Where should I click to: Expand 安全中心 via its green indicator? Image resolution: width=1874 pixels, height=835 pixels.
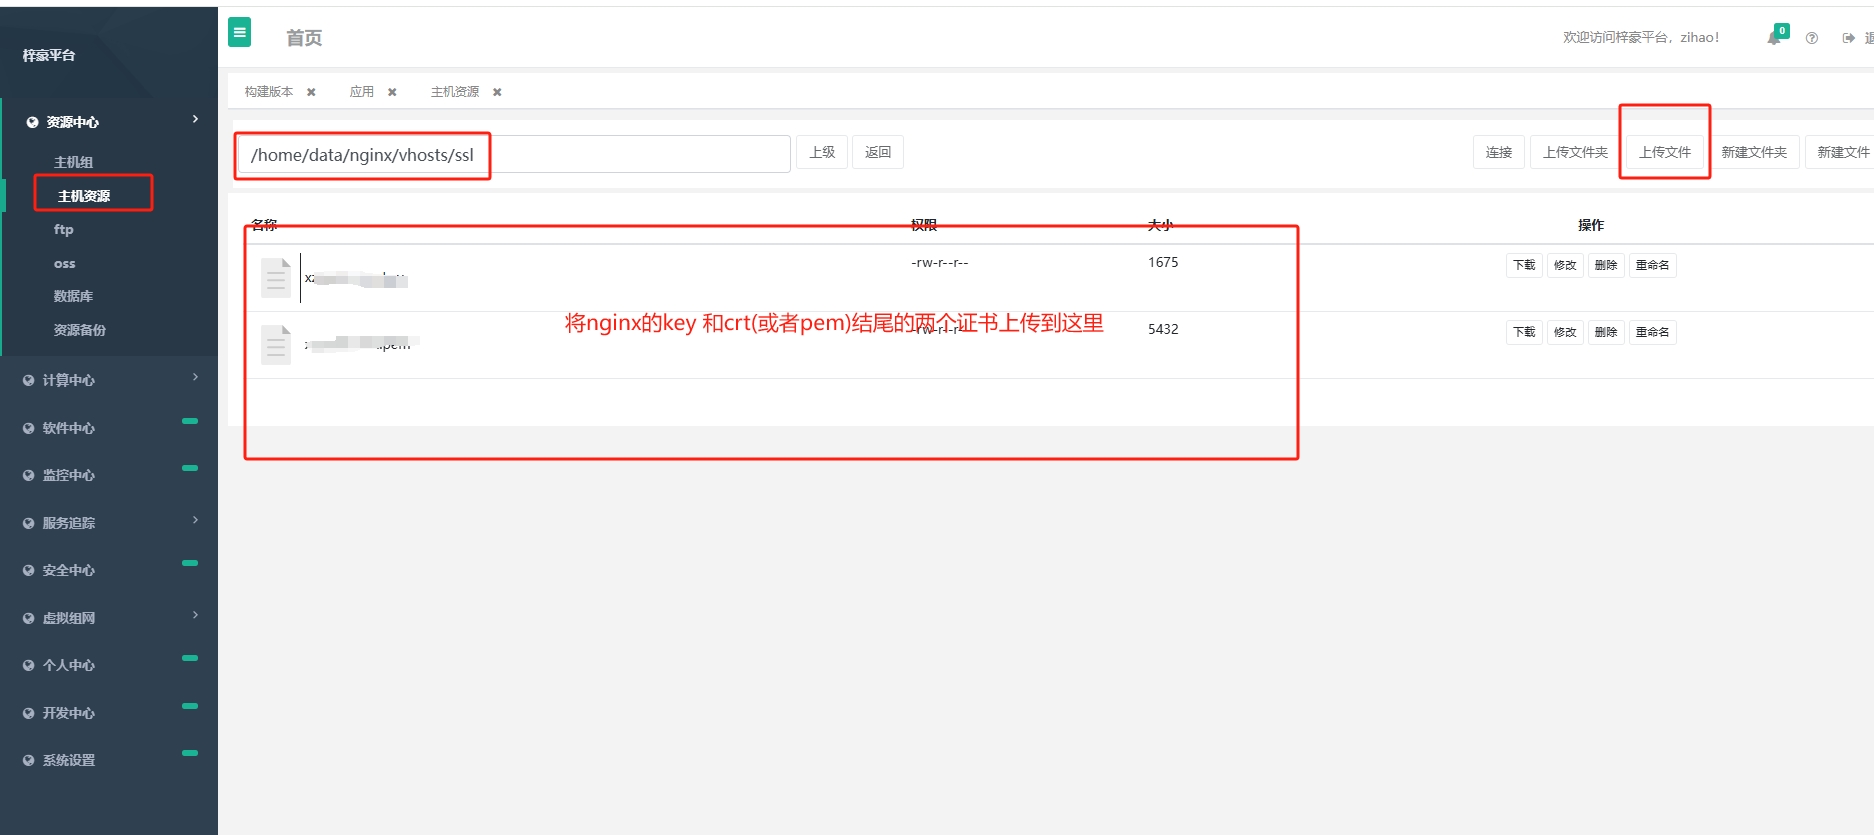tap(190, 563)
